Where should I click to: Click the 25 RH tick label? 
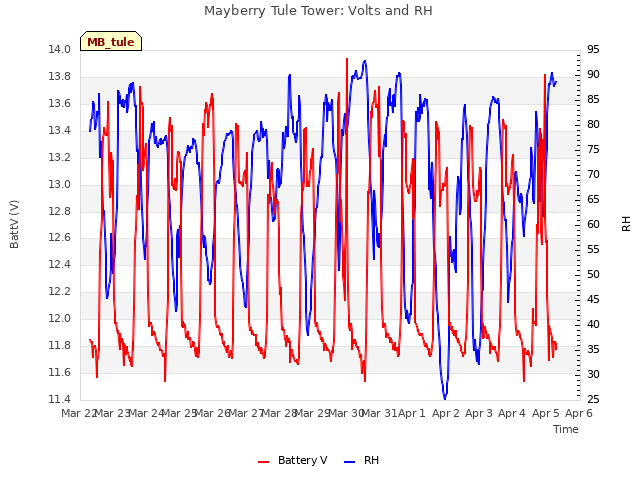593,399
